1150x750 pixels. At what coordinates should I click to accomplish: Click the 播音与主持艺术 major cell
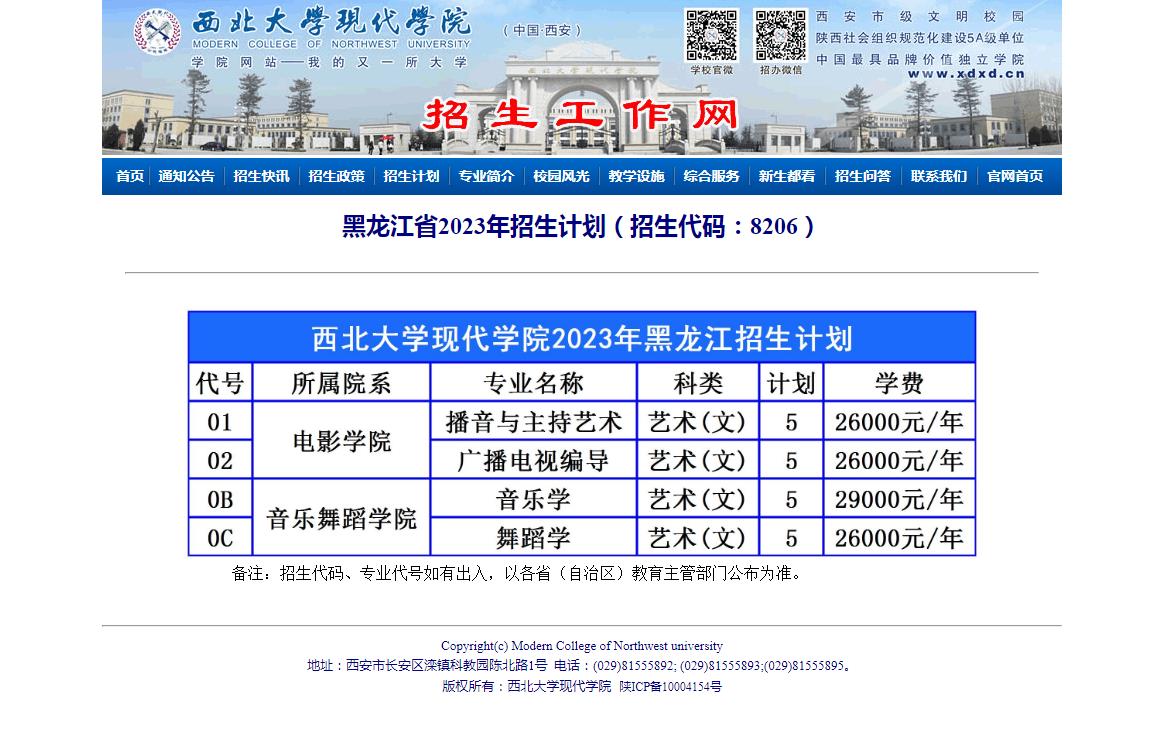pos(533,422)
